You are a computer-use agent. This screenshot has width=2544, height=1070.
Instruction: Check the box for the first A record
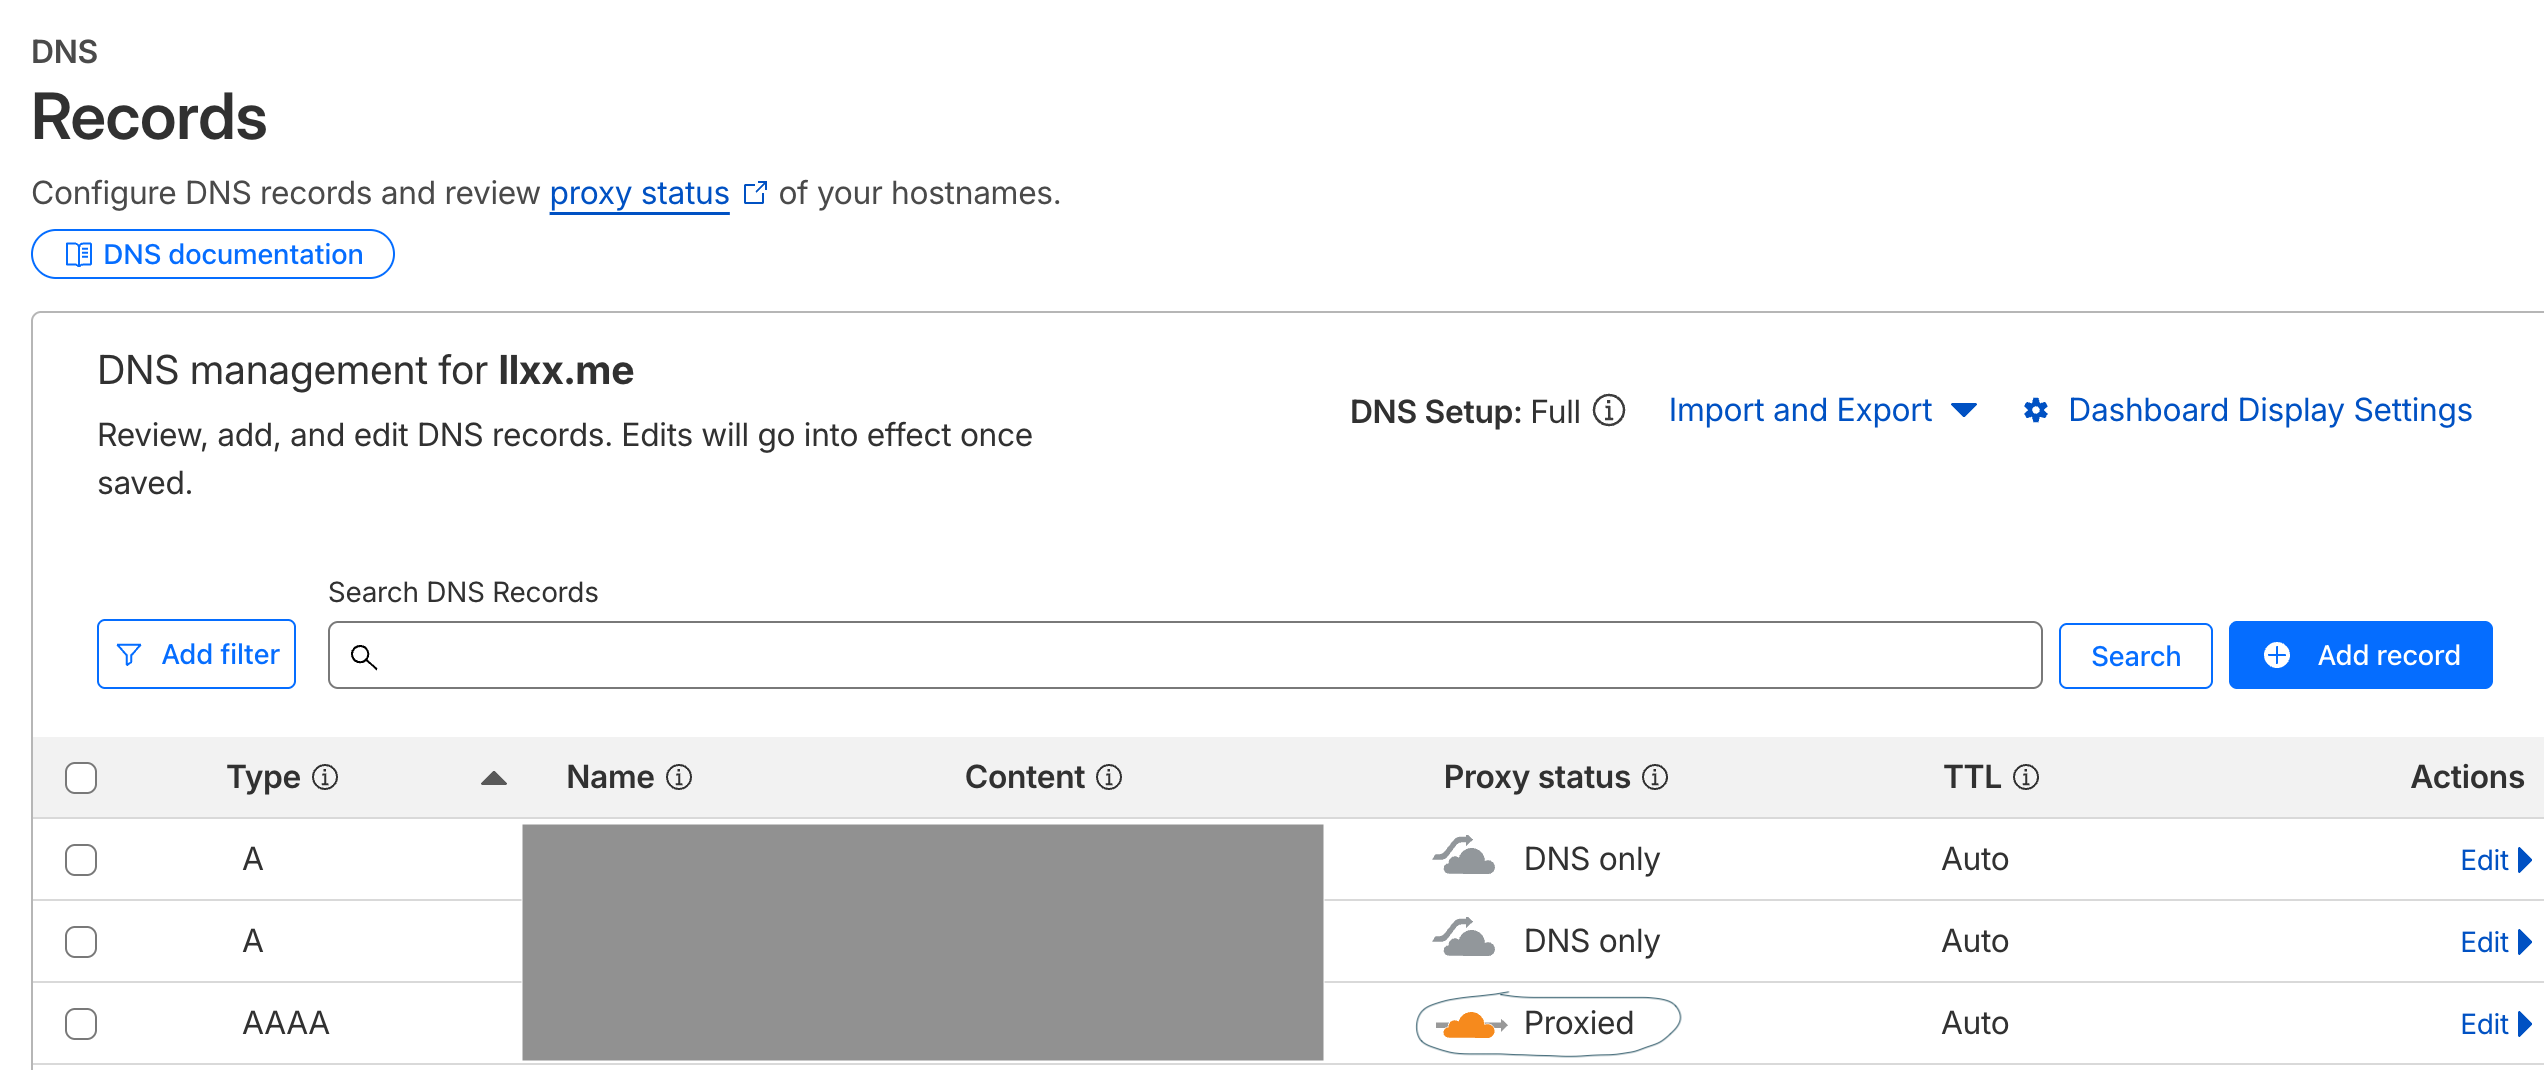(81, 860)
